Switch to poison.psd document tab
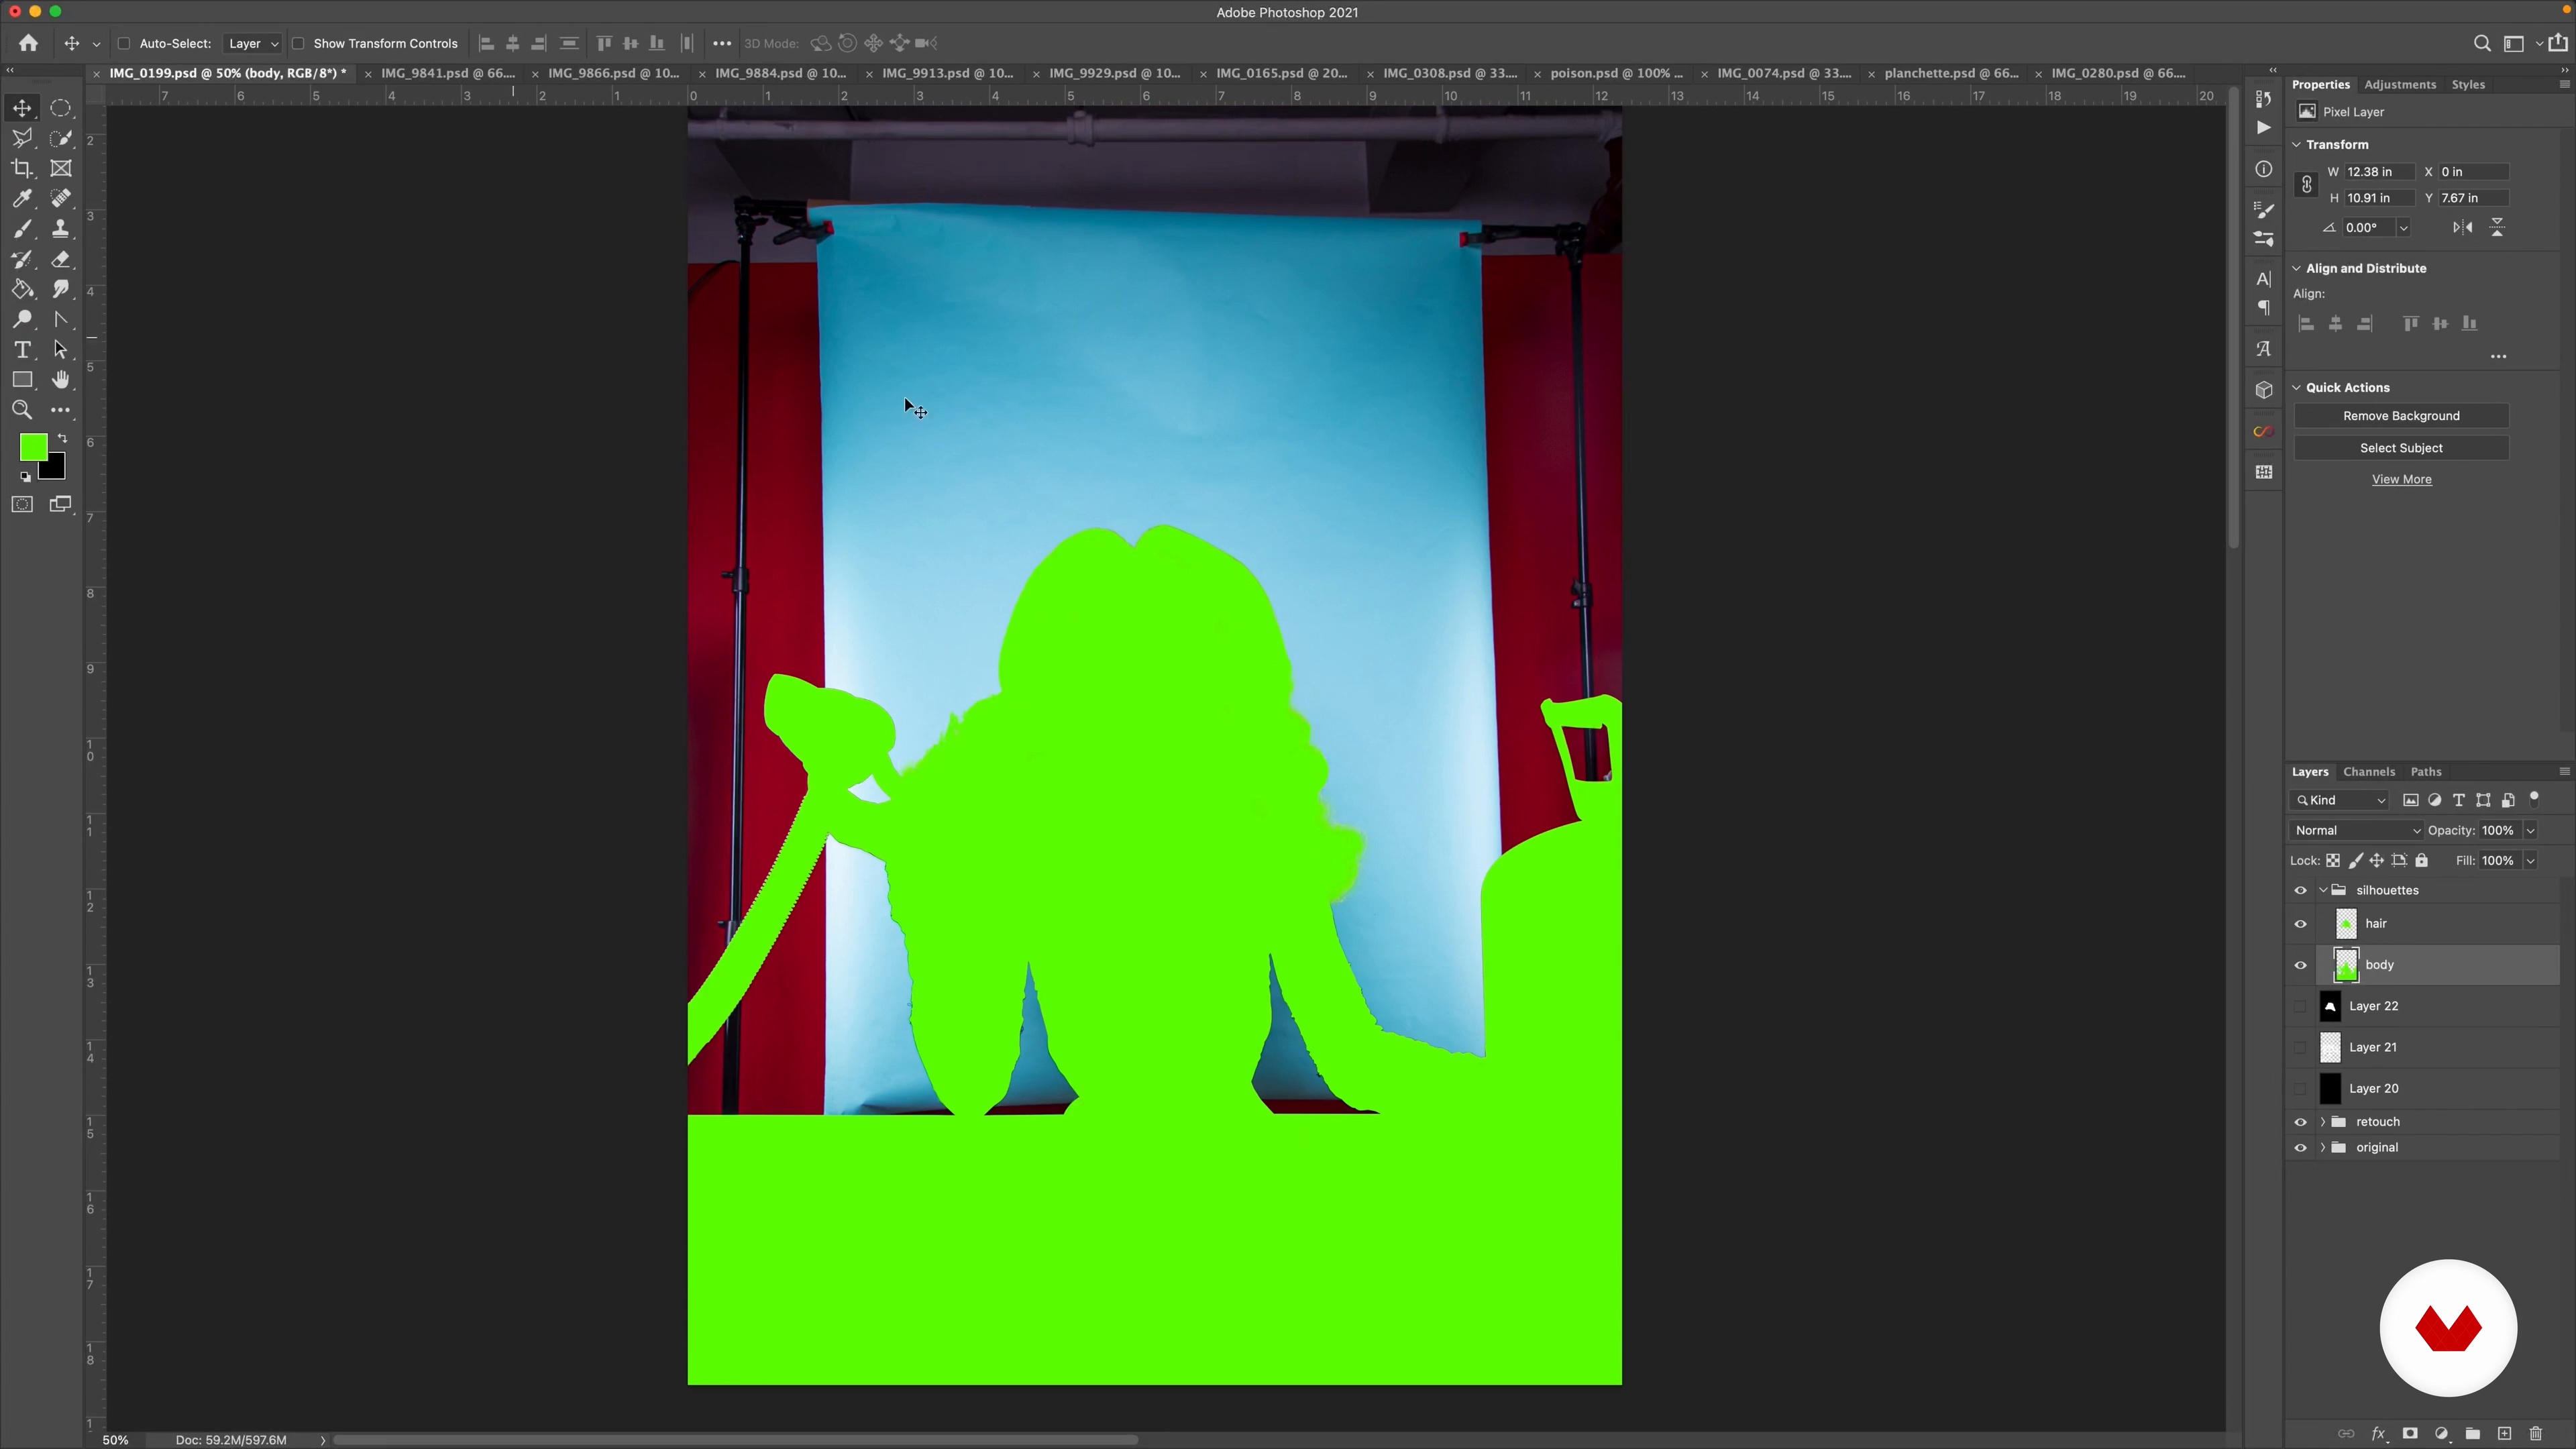This screenshot has width=2576, height=1449. tap(1616, 73)
